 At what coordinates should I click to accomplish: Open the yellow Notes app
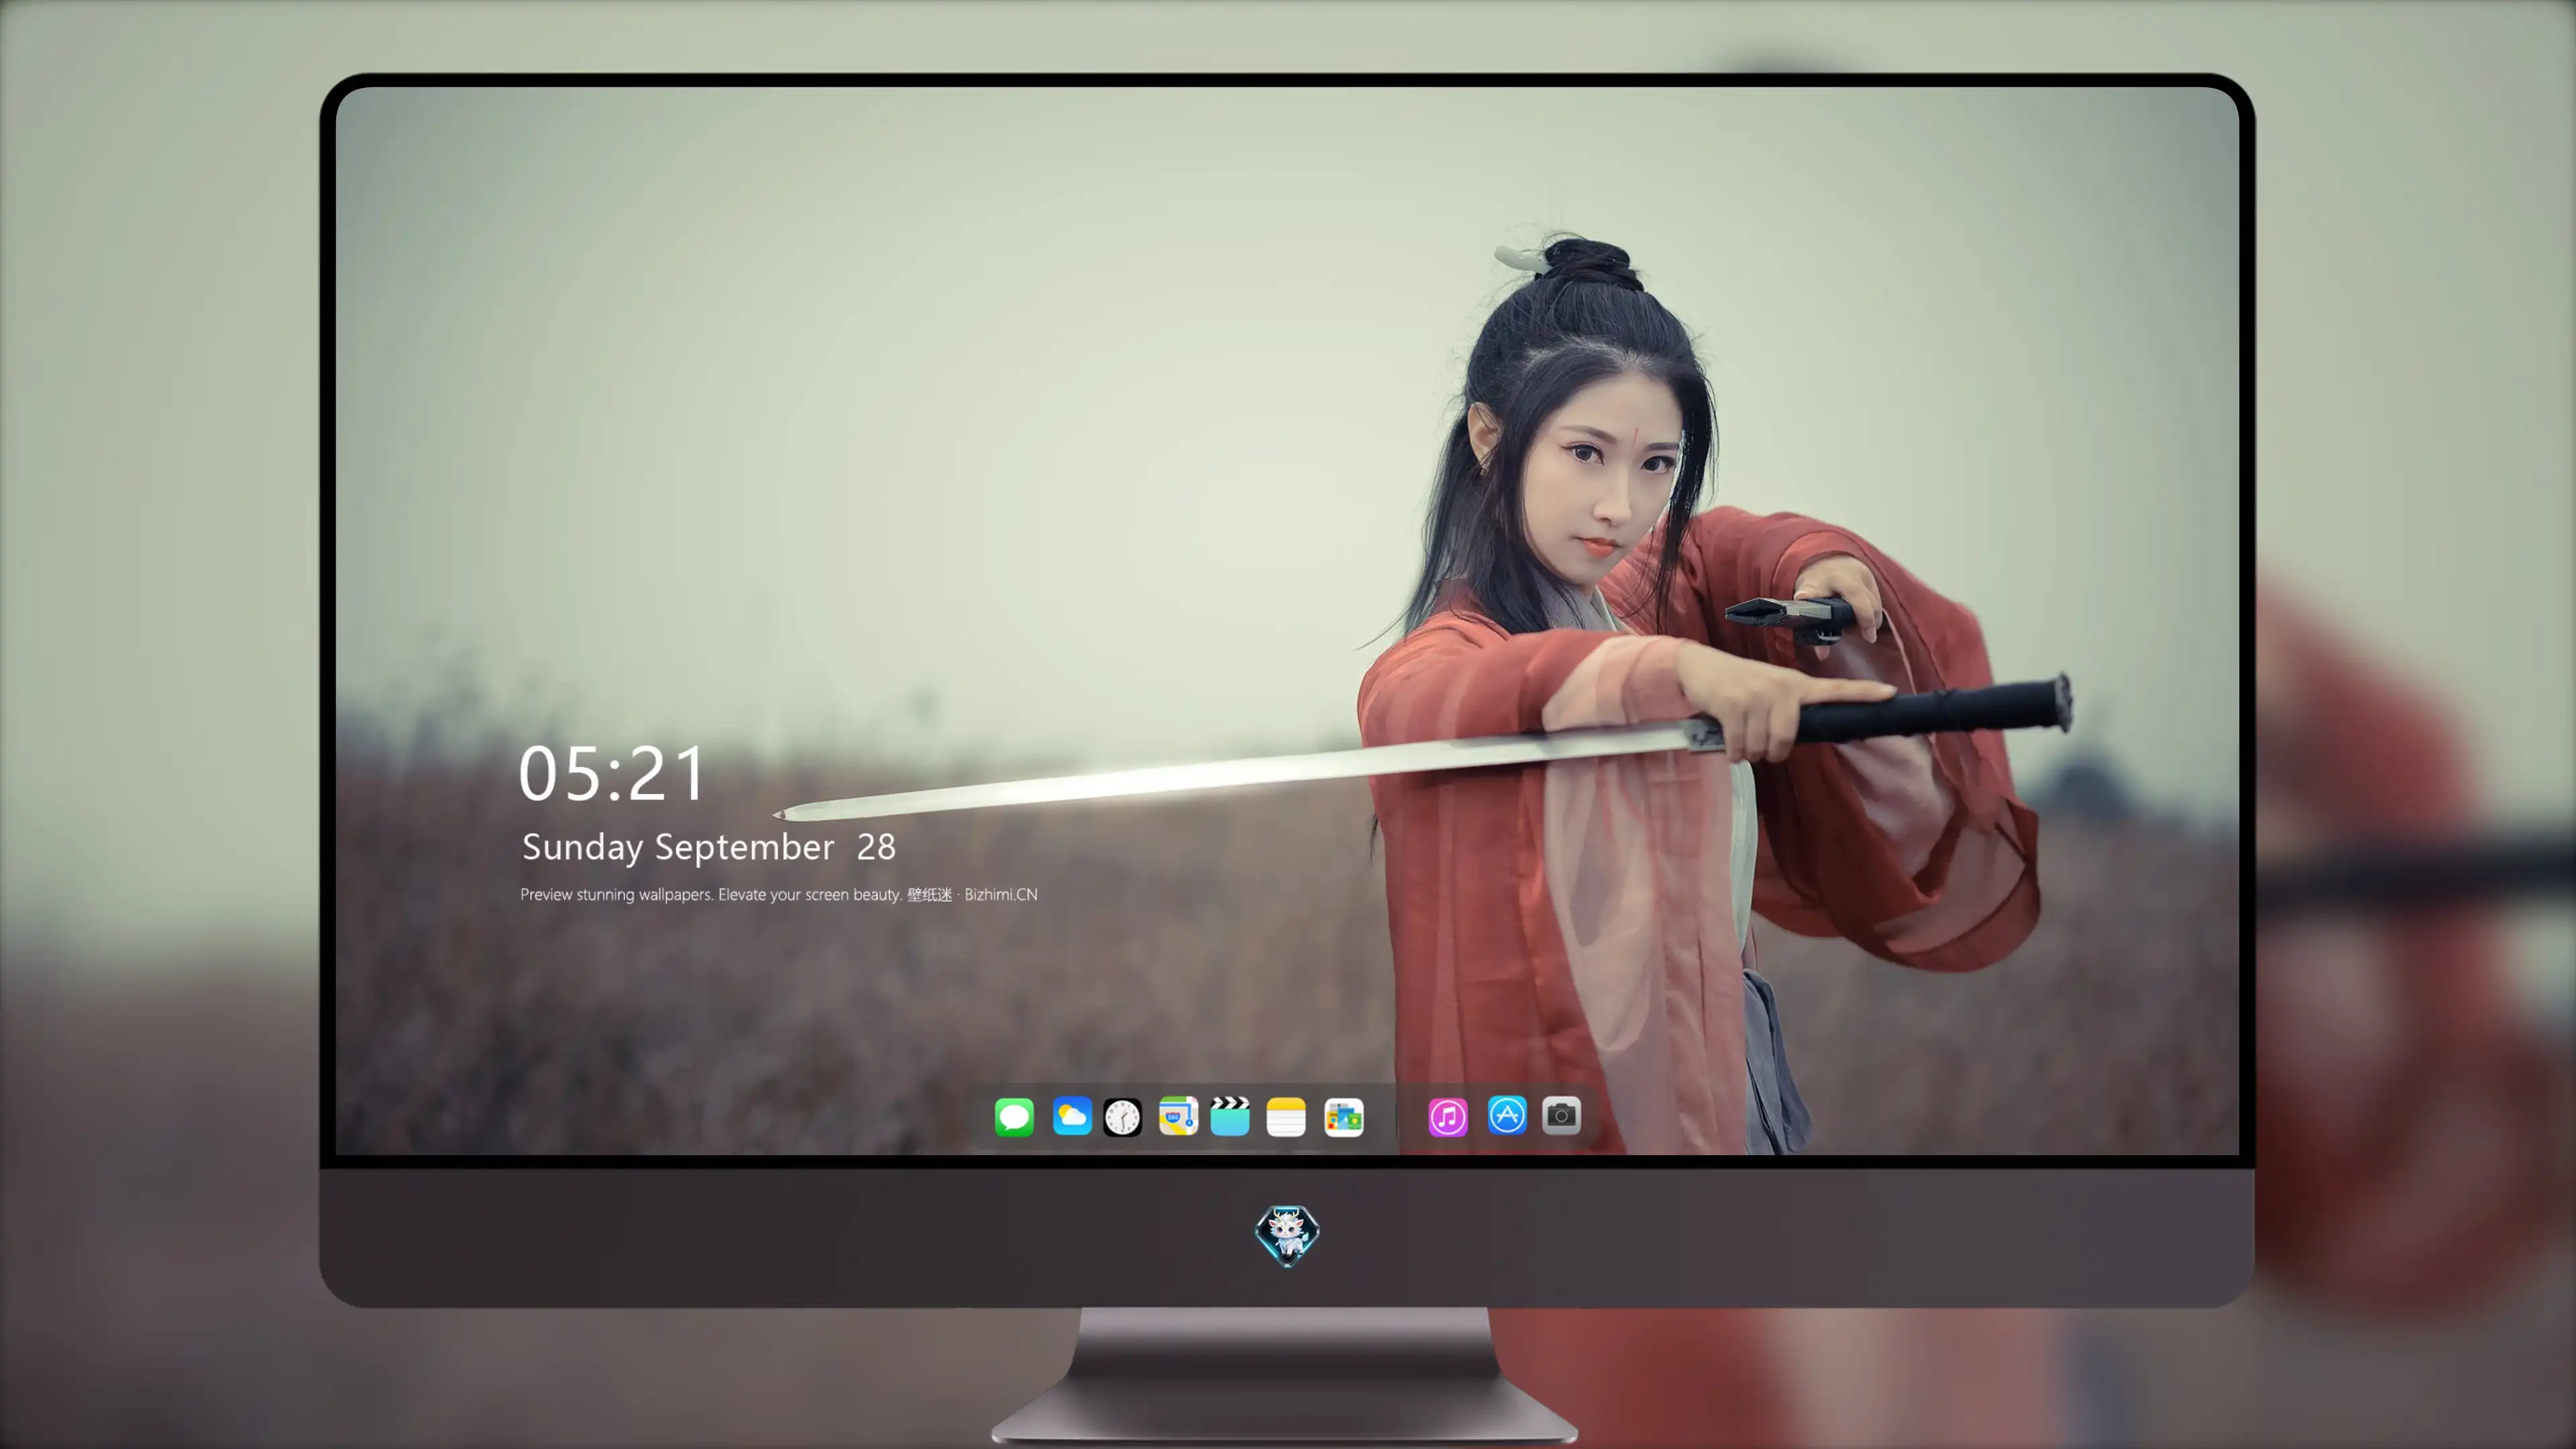(x=1286, y=1116)
